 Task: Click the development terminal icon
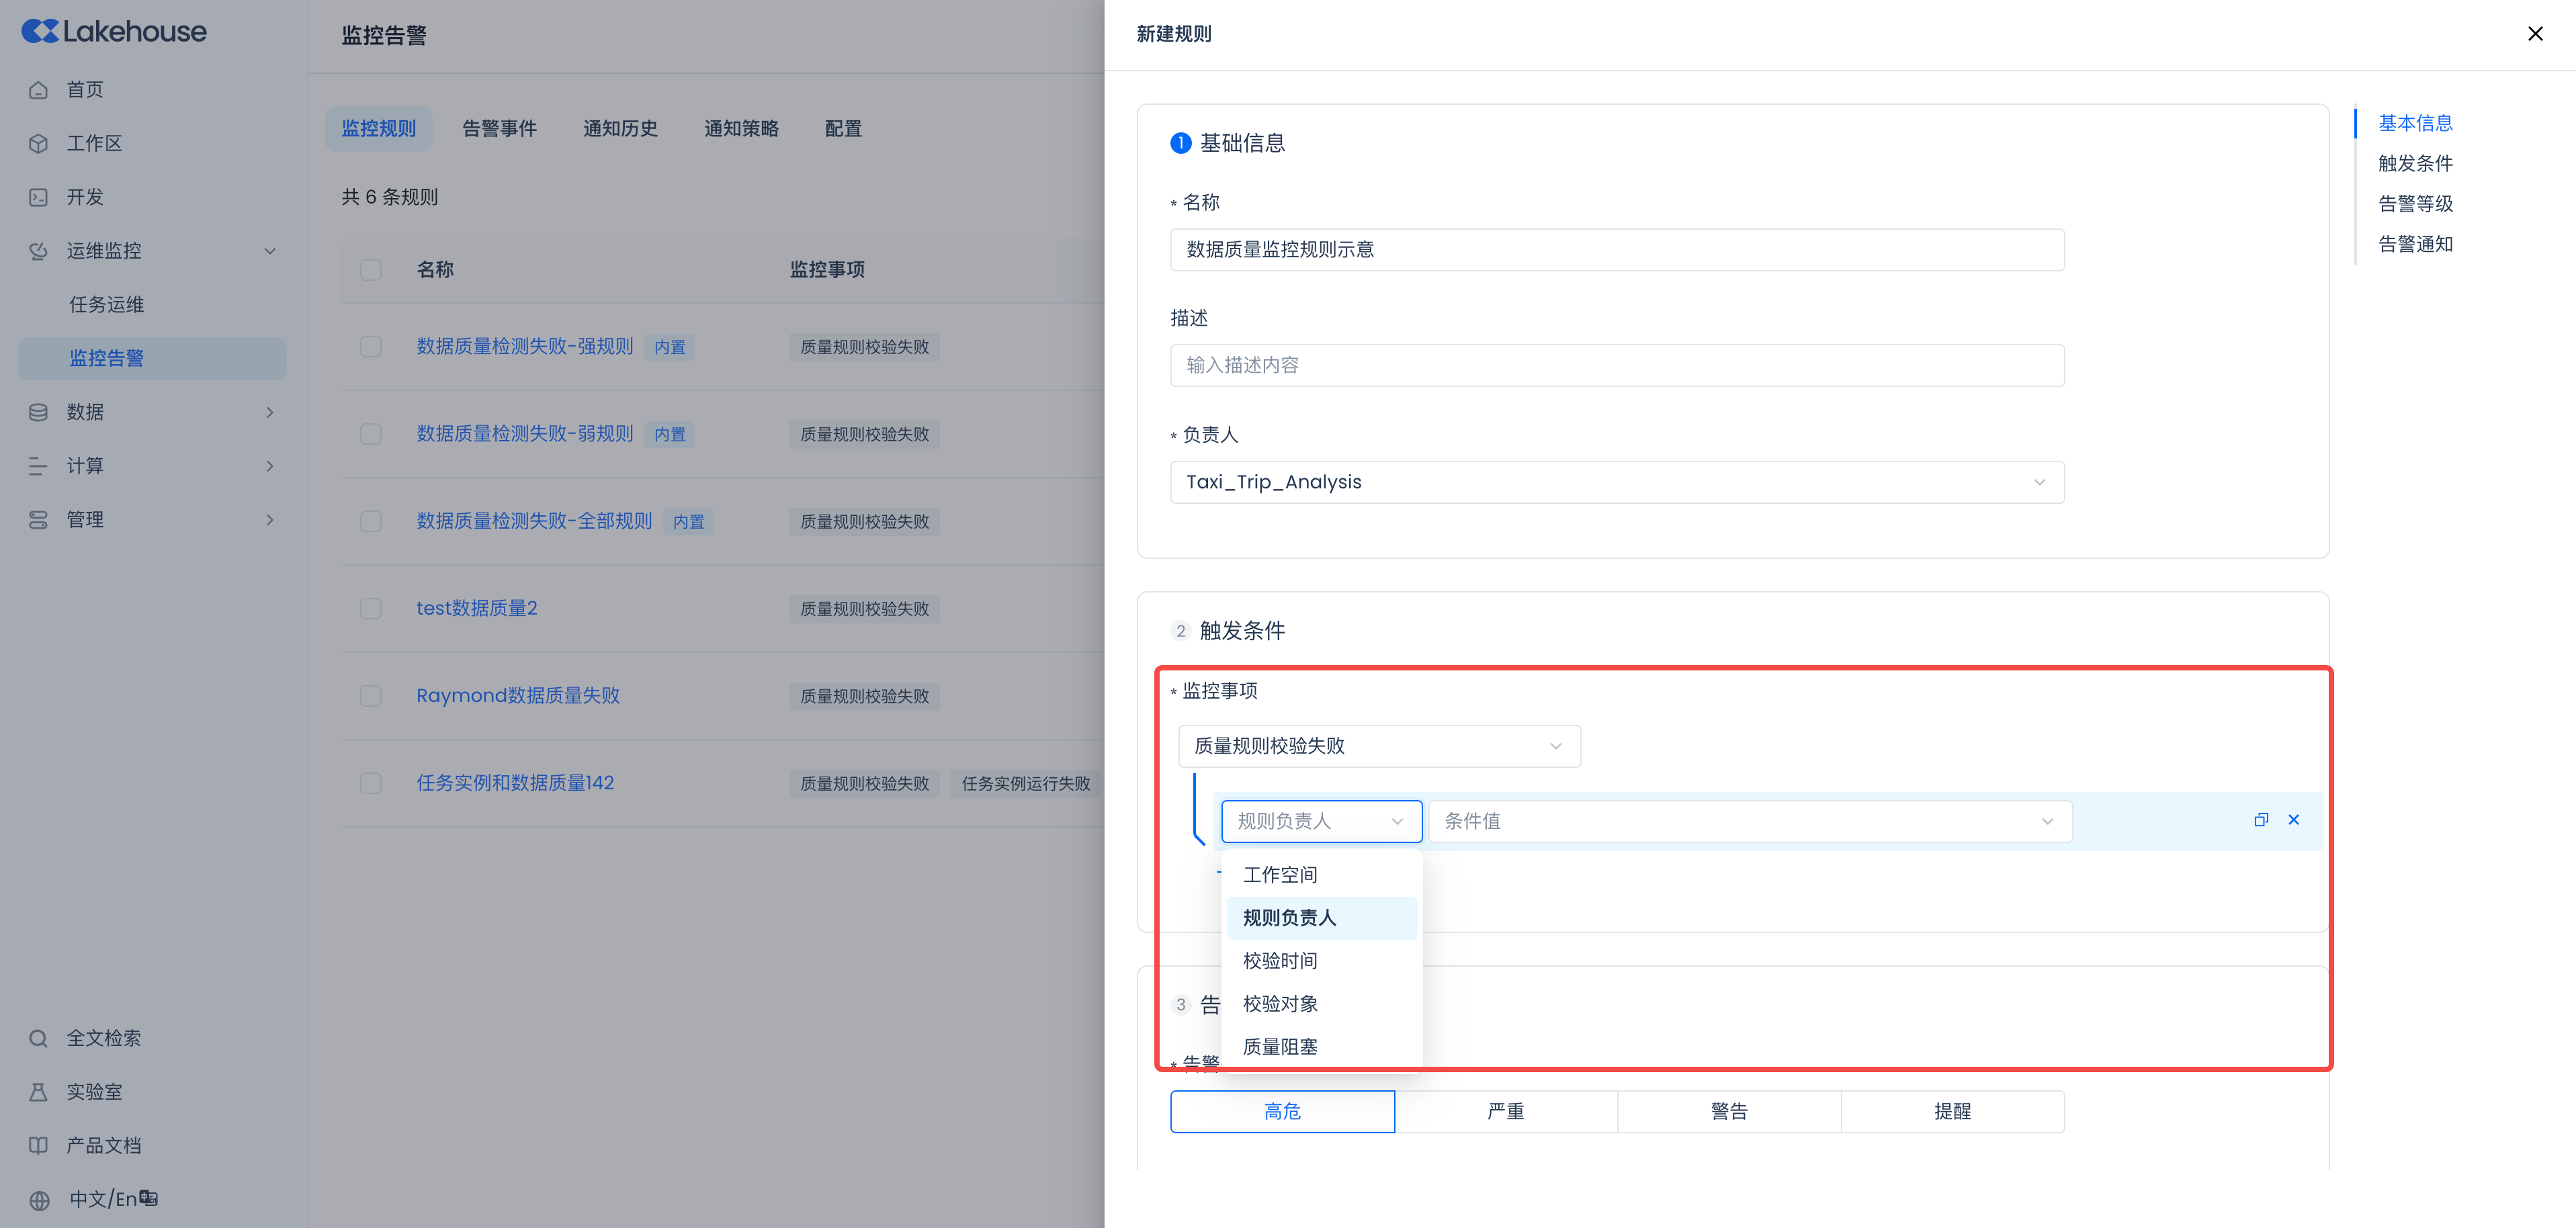click(38, 197)
